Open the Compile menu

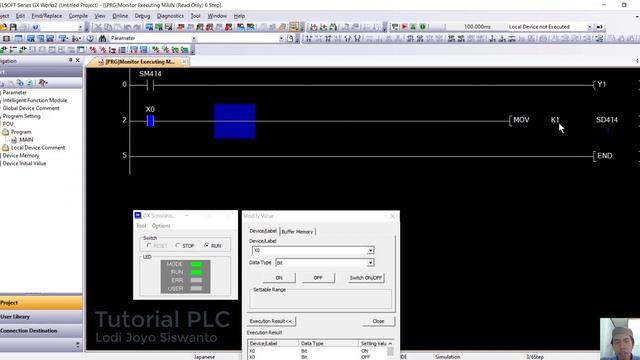tap(78, 16)
